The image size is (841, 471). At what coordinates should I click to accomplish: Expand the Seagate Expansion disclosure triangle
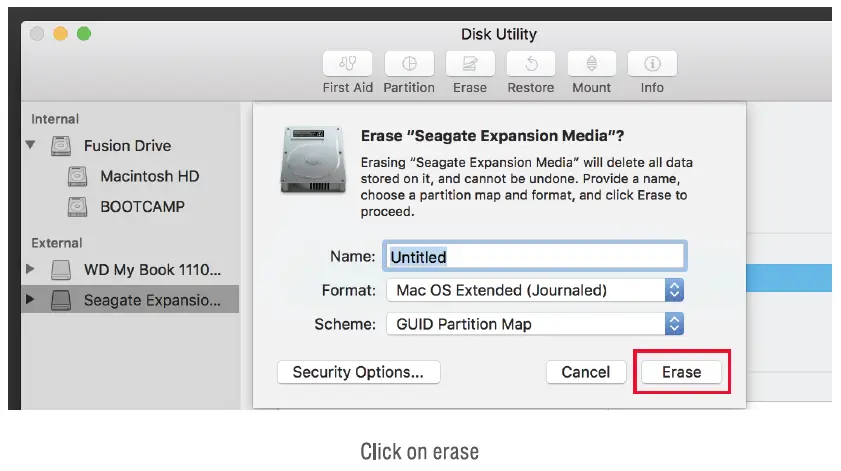(30, 299)
